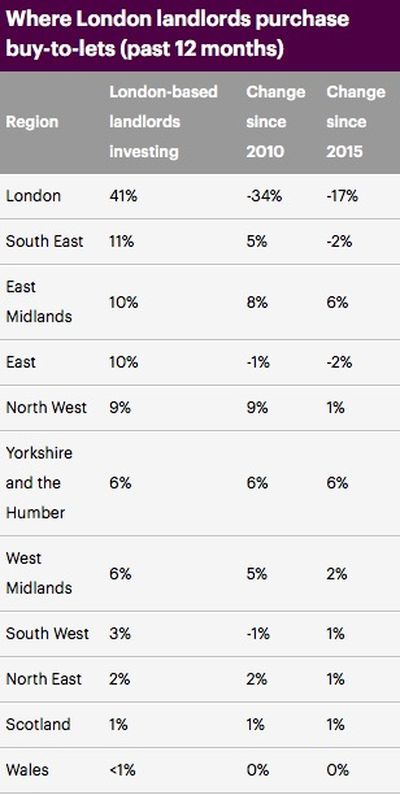
Task: Click the Region column header
Action: [x=32, y=122]
